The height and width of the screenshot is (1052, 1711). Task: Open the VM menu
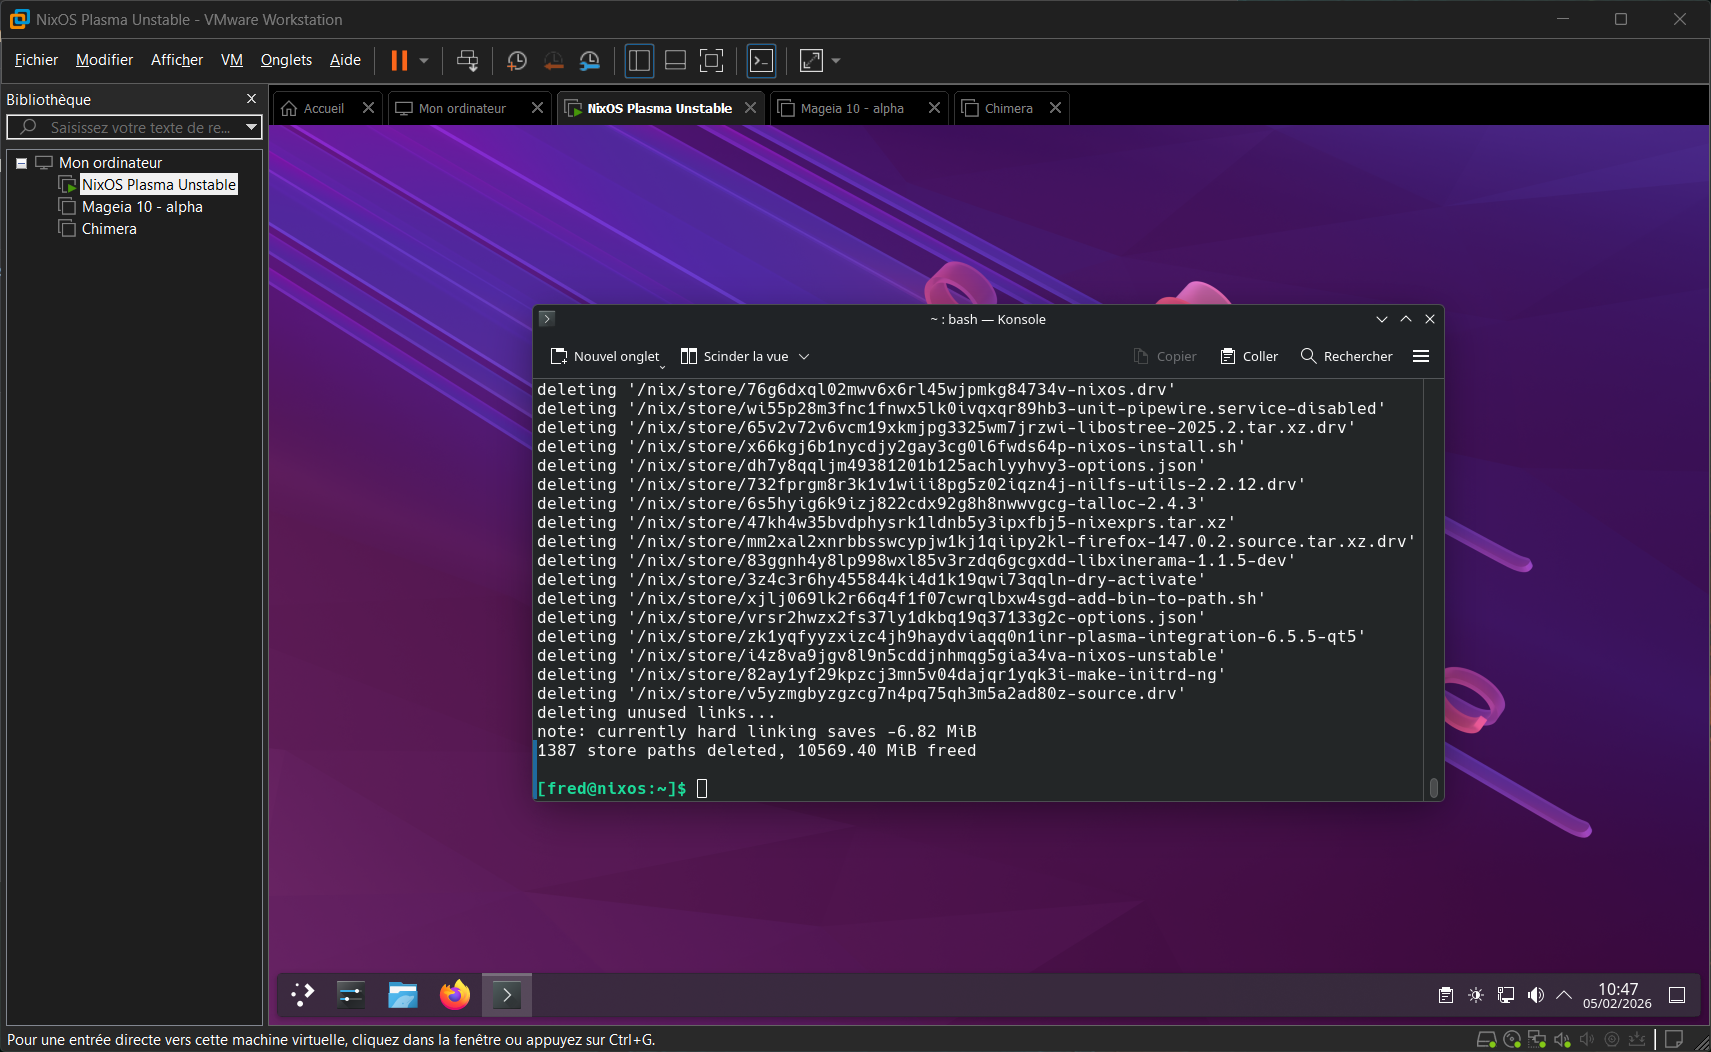pyautogui.click(x=232, y=60)
